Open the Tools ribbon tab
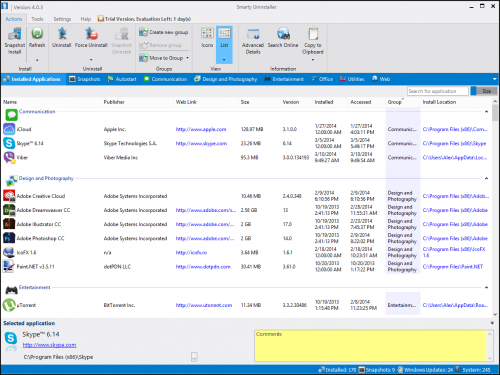 click(37, 19)
